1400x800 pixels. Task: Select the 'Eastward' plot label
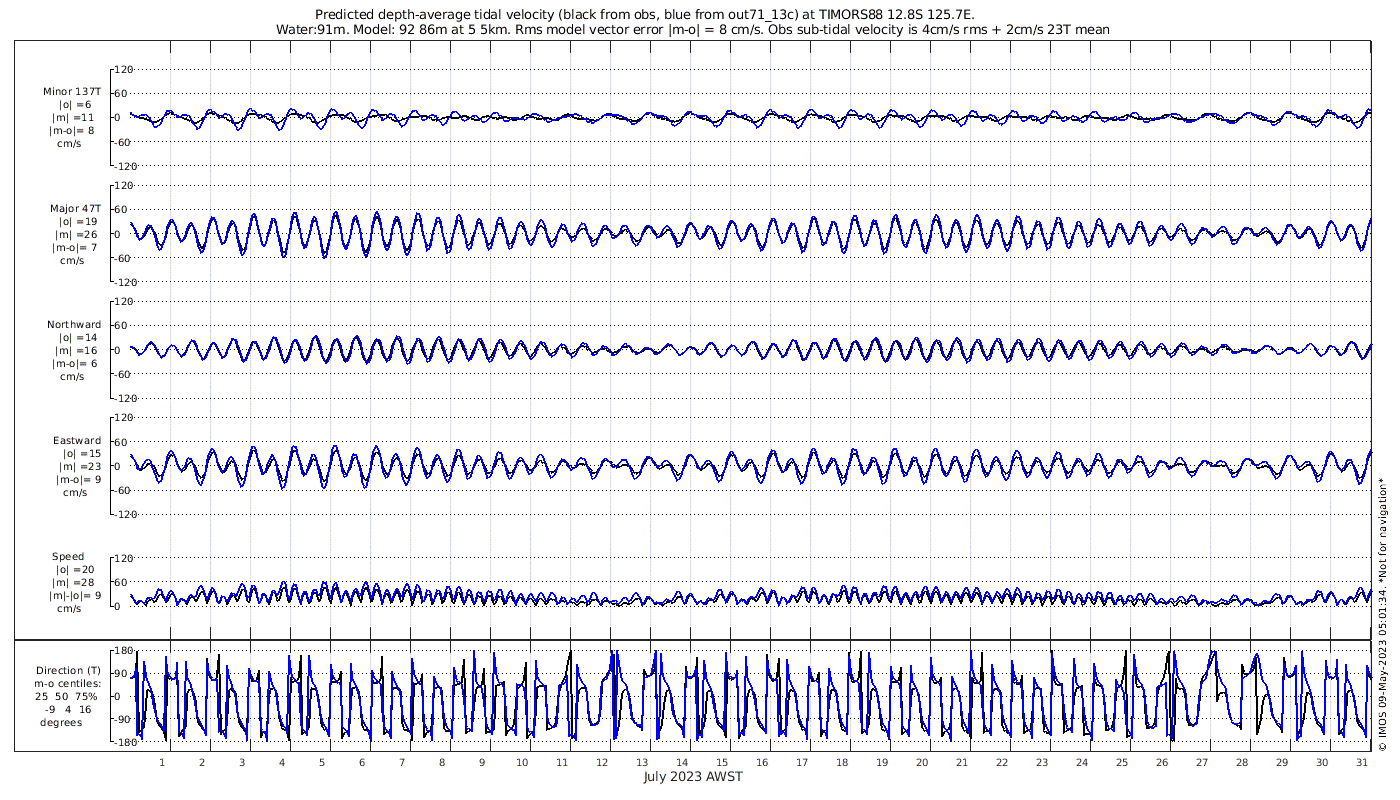[76, 441]
